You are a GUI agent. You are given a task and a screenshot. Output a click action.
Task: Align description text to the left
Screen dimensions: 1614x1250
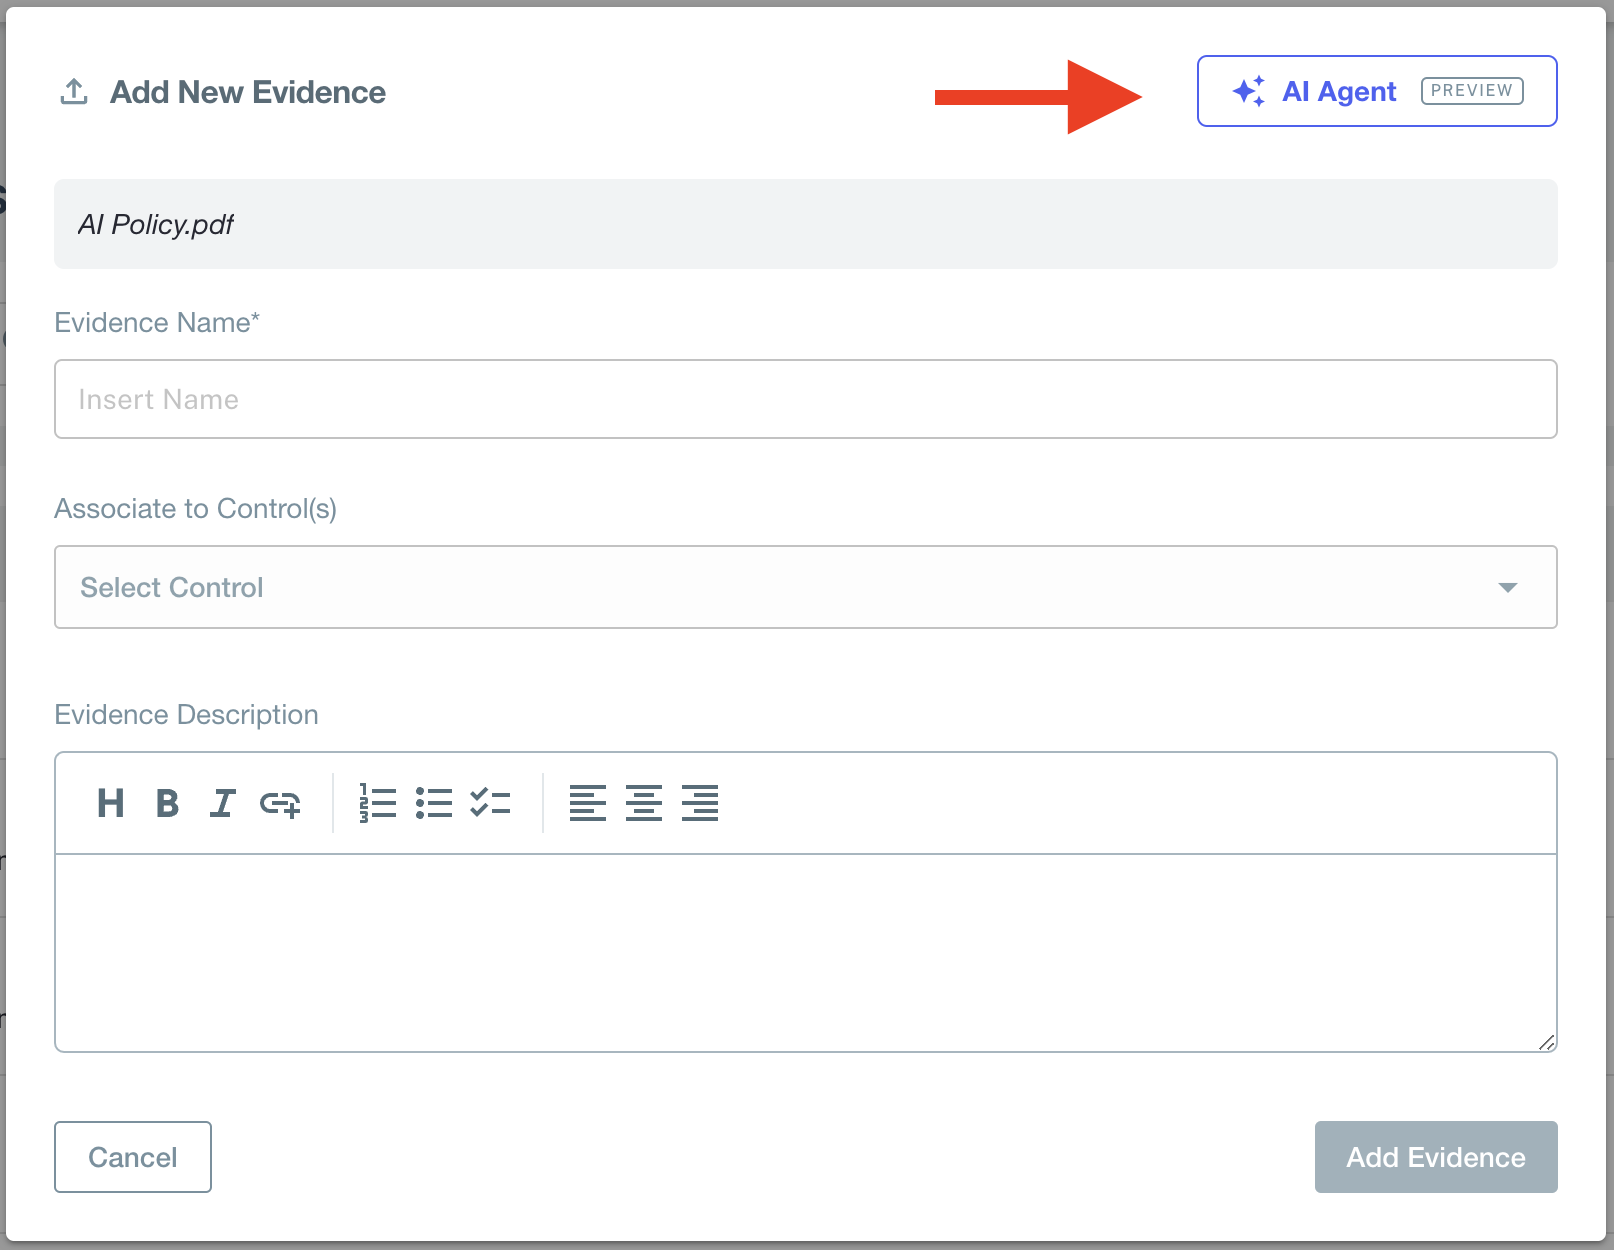[588, 803]
